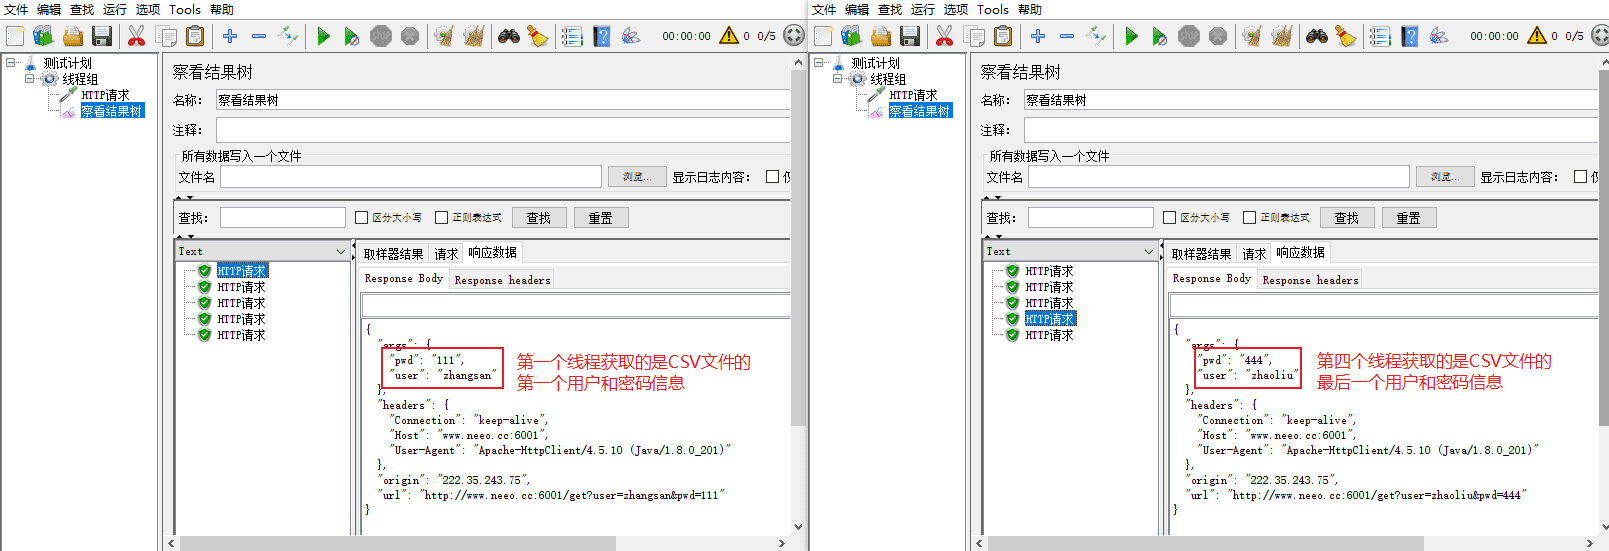The image size is (1609, 551).
Task: Switch to 请求 tab in left window
Action: (x=446, y=254)
